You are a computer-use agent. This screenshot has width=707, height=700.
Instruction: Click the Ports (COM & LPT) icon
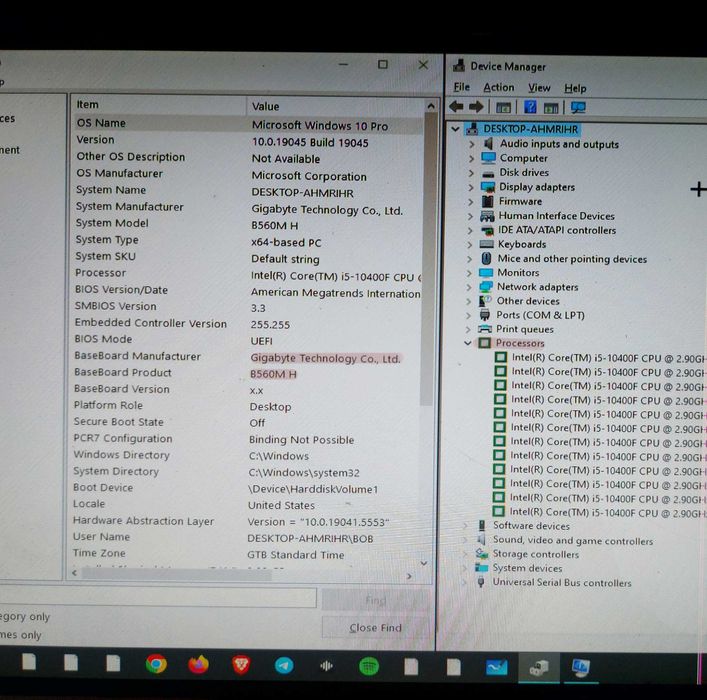point(485,314)
